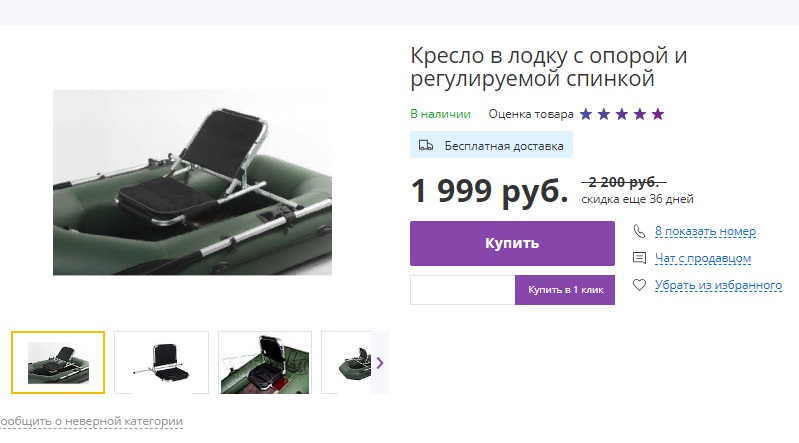The height and width of the screenshot is (443, 799).
Task: Click the Убрать из избранного link
Action: tap(718, 285)
